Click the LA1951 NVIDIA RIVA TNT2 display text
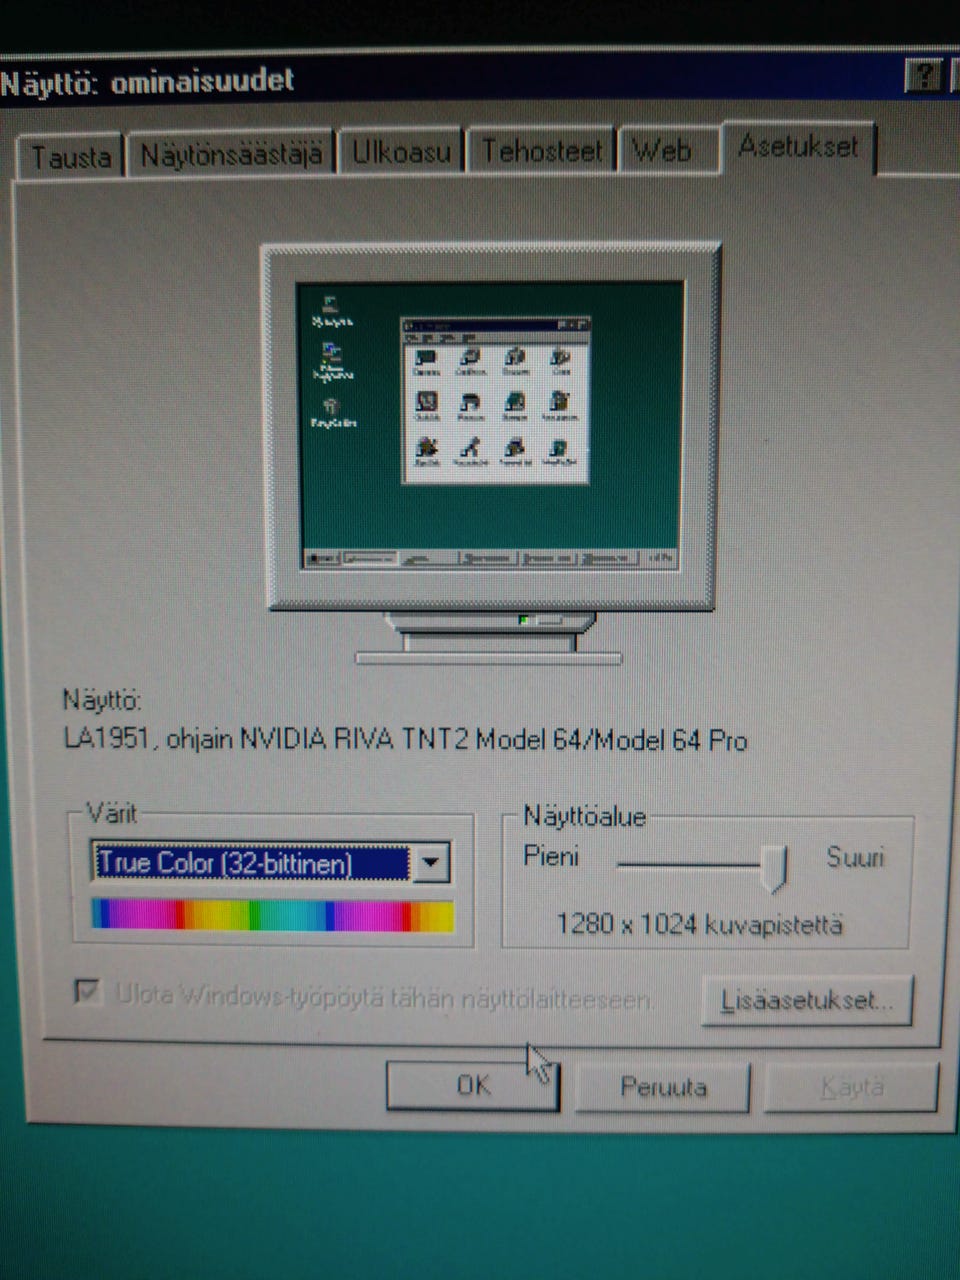960x1280 pixels. pyautogui.click(x=405, y=740)
